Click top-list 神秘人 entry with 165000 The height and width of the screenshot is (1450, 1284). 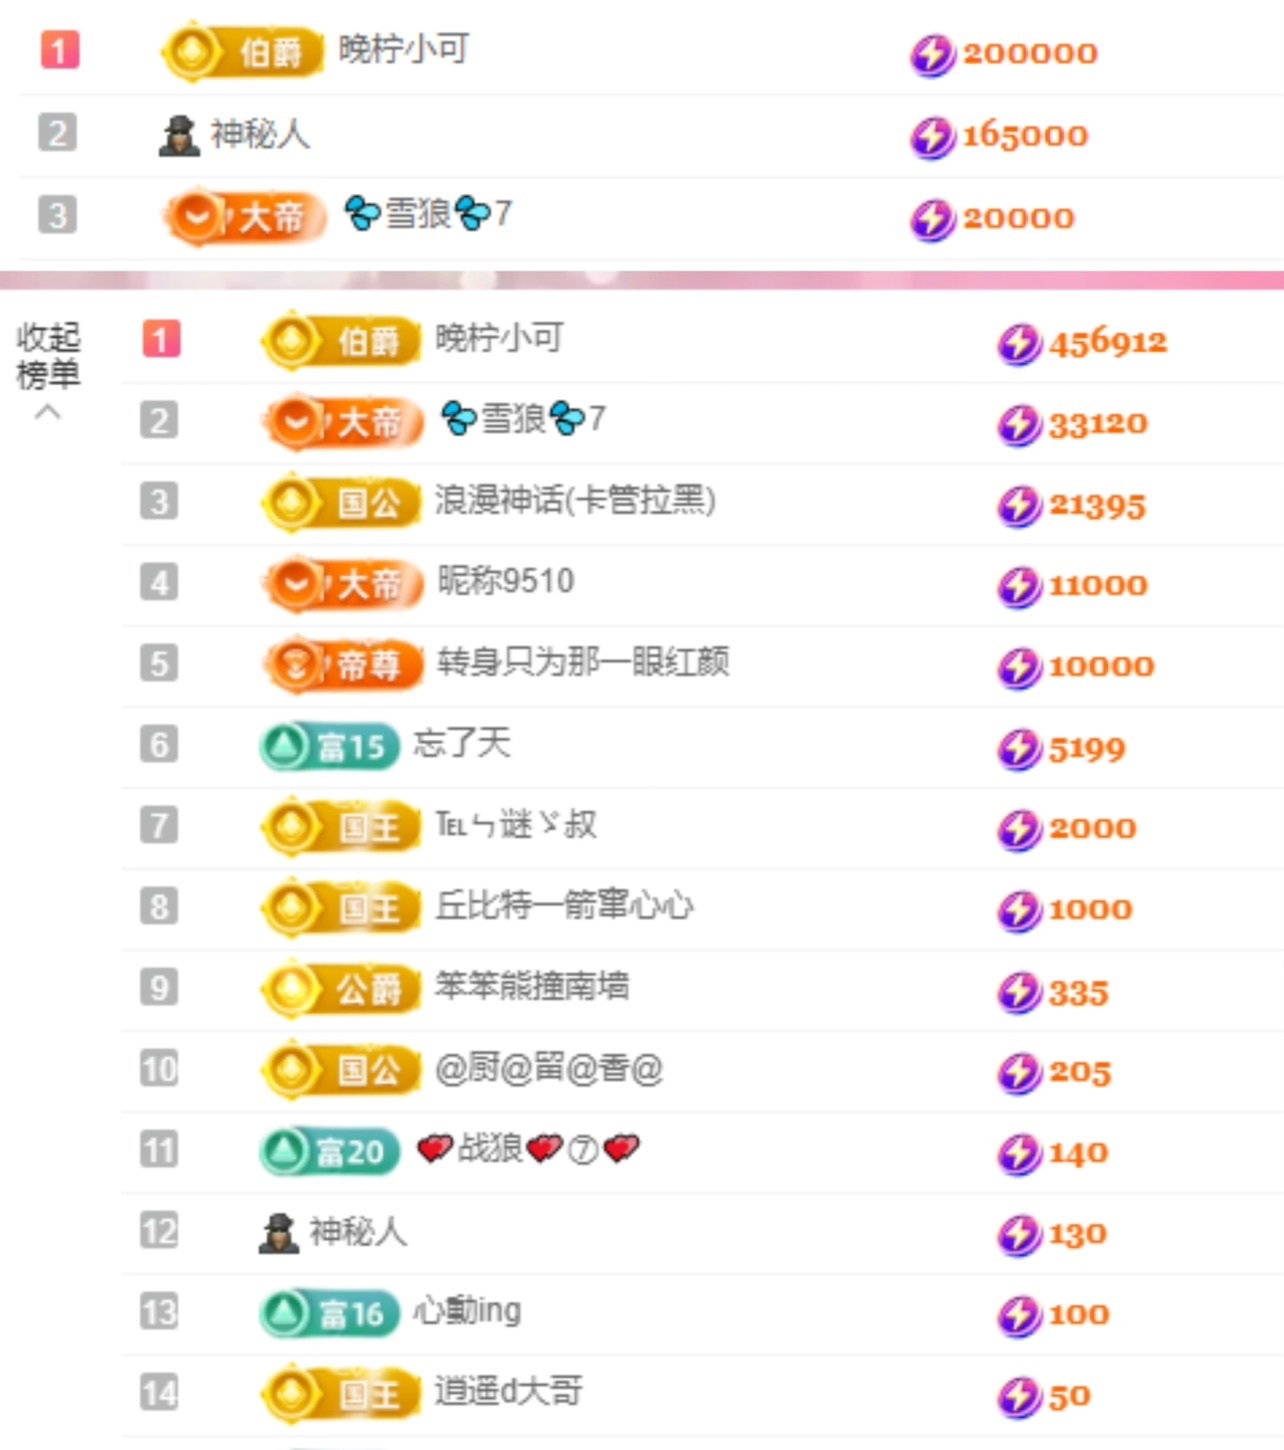coord(259,134)
